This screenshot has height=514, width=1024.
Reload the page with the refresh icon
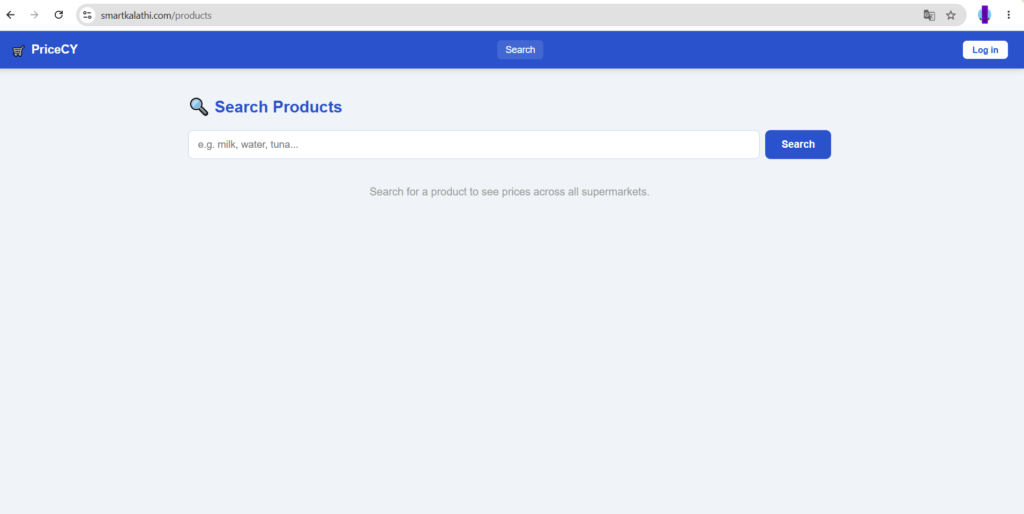click(x=59, y=14)
